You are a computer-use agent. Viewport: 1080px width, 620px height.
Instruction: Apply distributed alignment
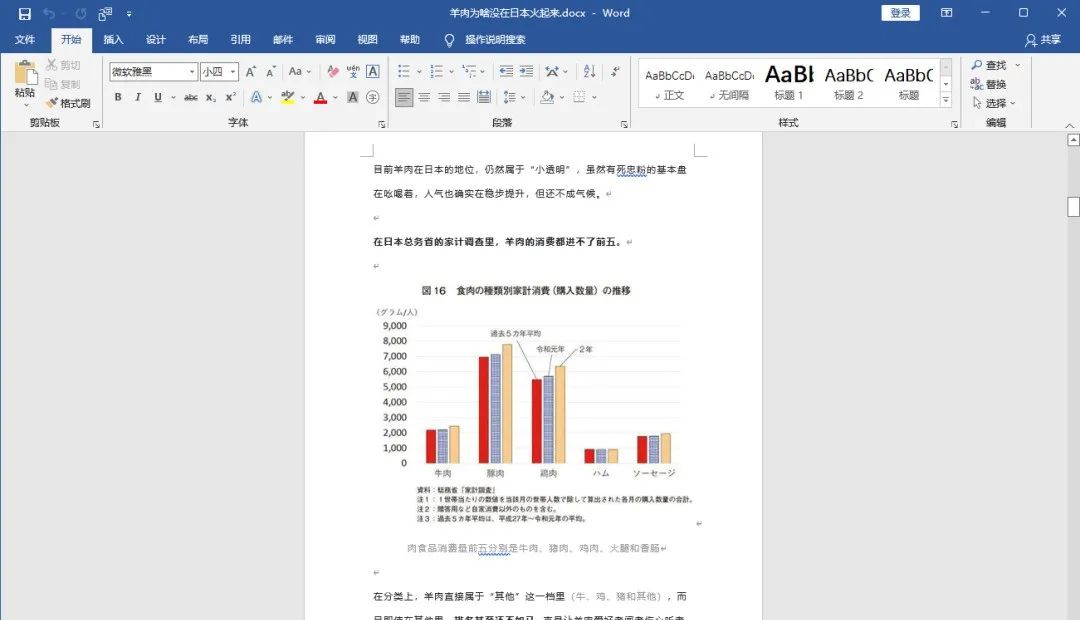(484, 97)
